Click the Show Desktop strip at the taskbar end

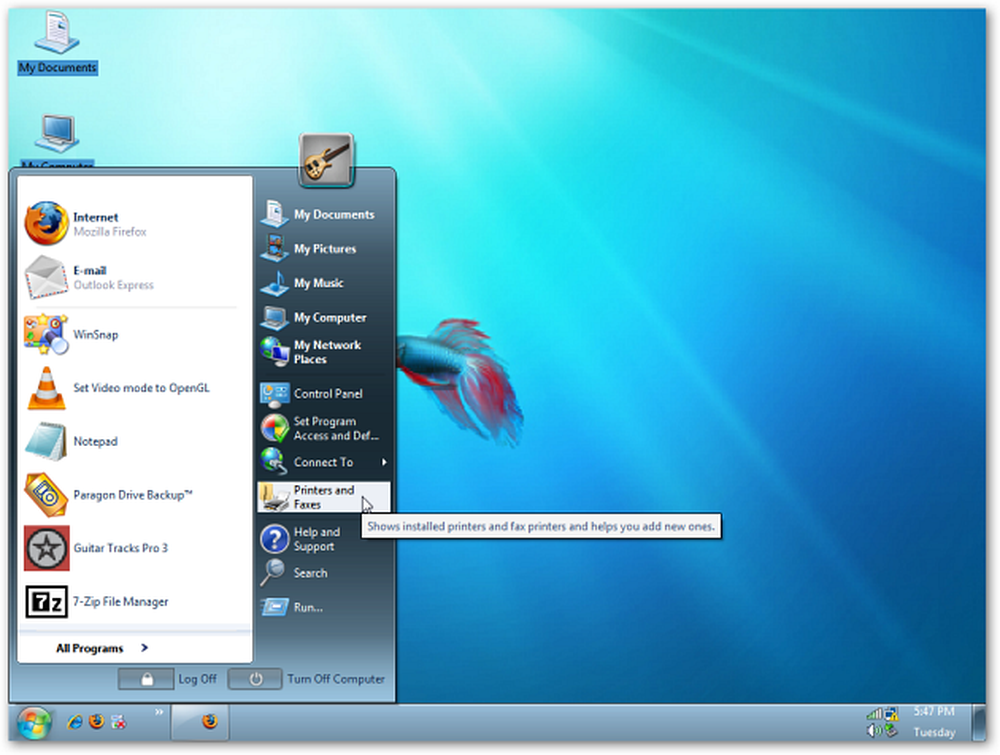point(979,723)
